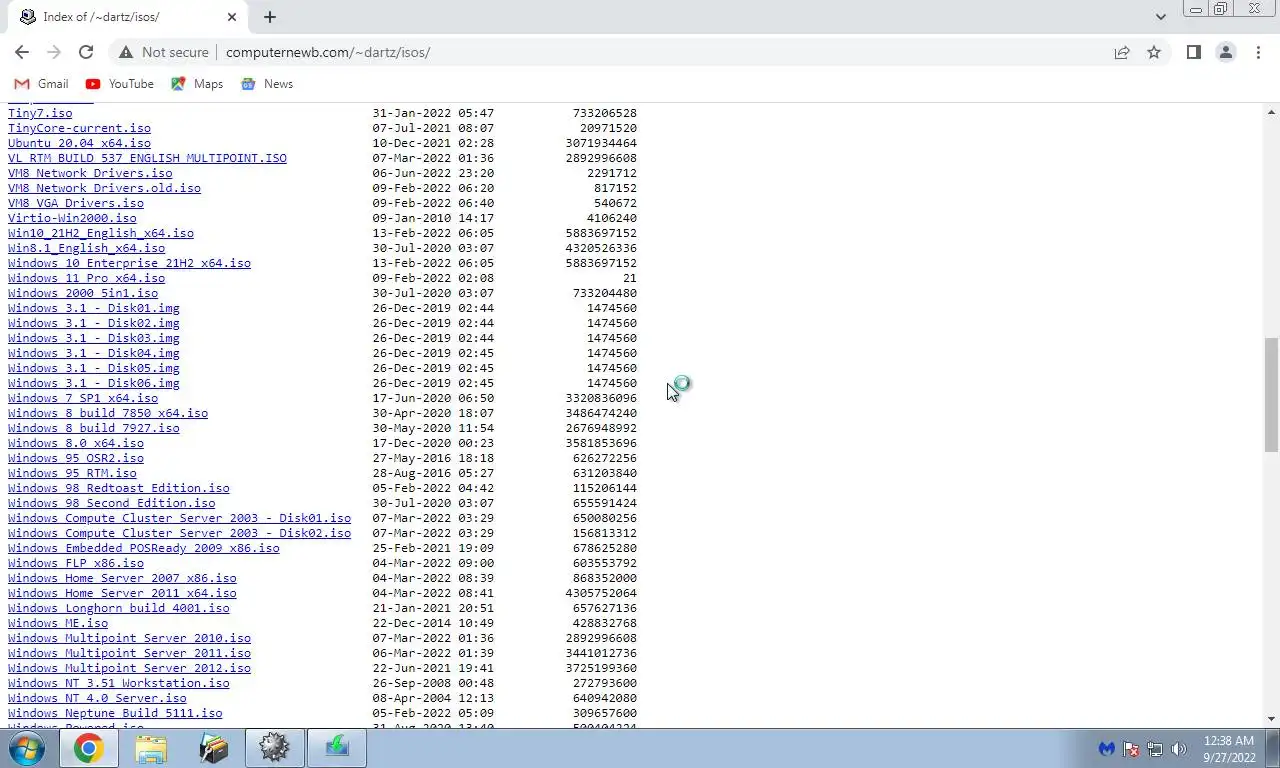The height and width of the screenshot is (768, 1280).
Task: Click date 09-Feb-2022 02:08 of Windows 11
Action: 433,278
